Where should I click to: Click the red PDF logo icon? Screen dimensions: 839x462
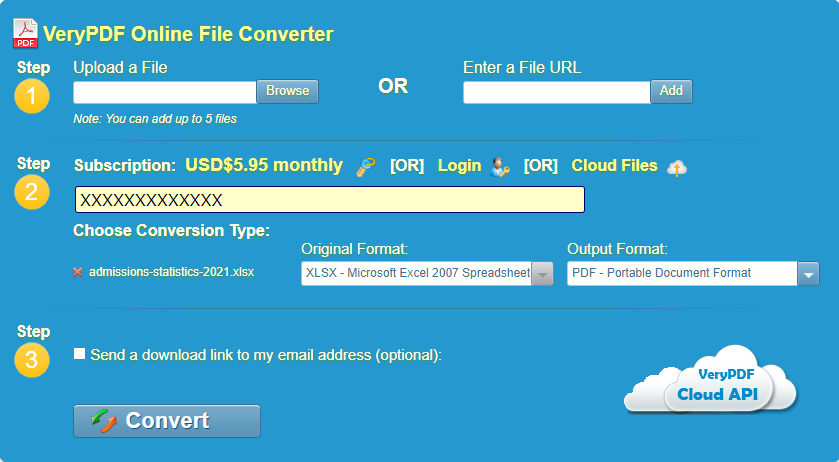25,33
